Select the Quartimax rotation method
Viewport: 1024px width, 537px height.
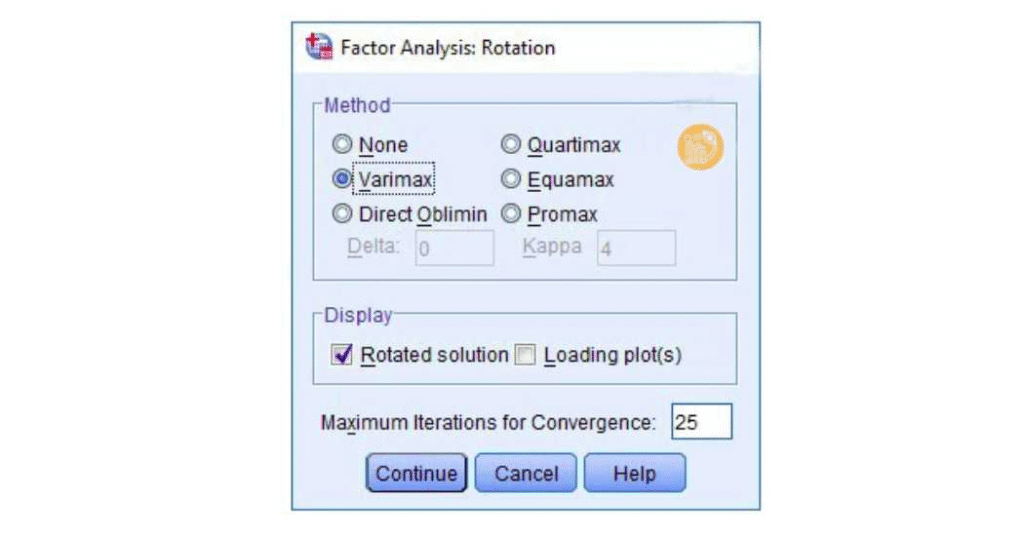coord(512,145)
